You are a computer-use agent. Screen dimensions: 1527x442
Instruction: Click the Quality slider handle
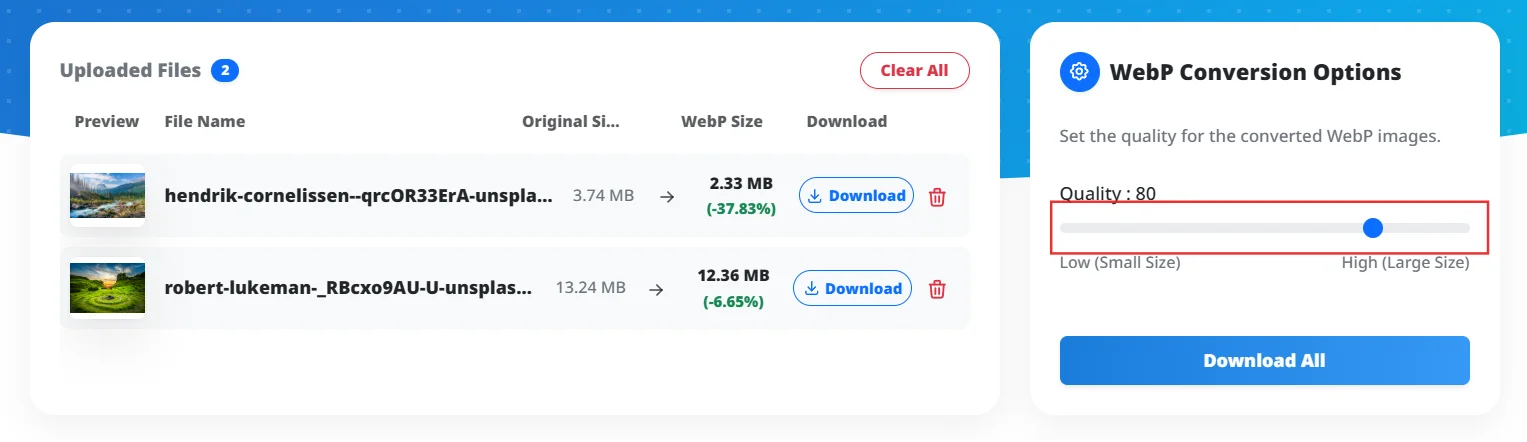point(1373,228)
